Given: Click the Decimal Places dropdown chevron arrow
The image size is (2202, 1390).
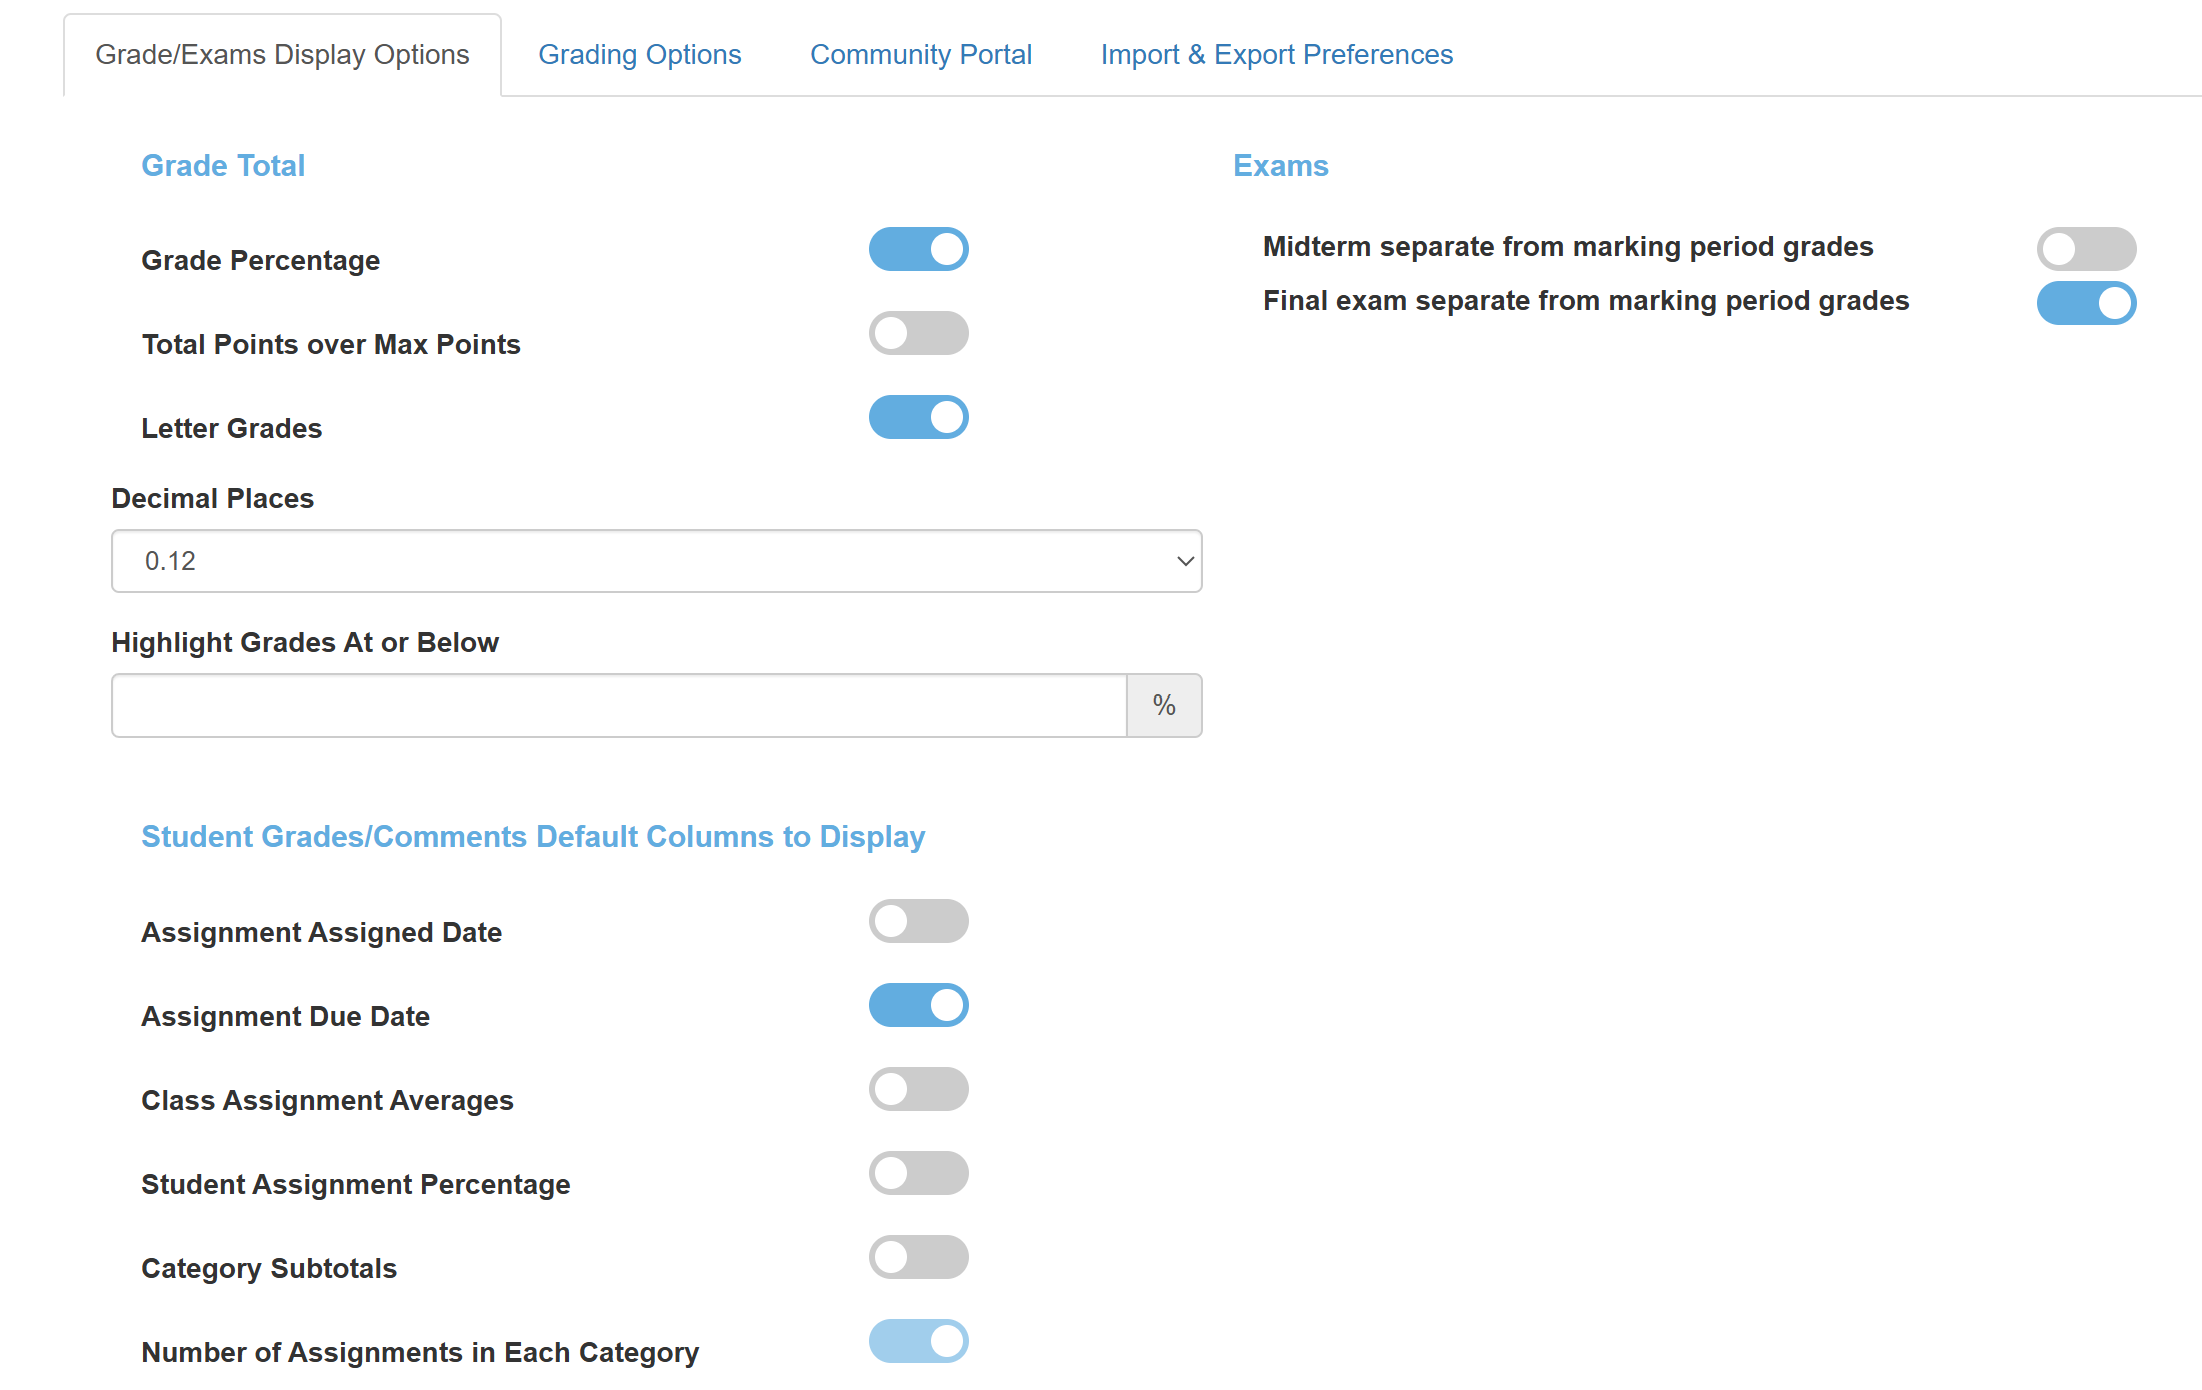Looking at the screenshot, I should coord(1185,561).
